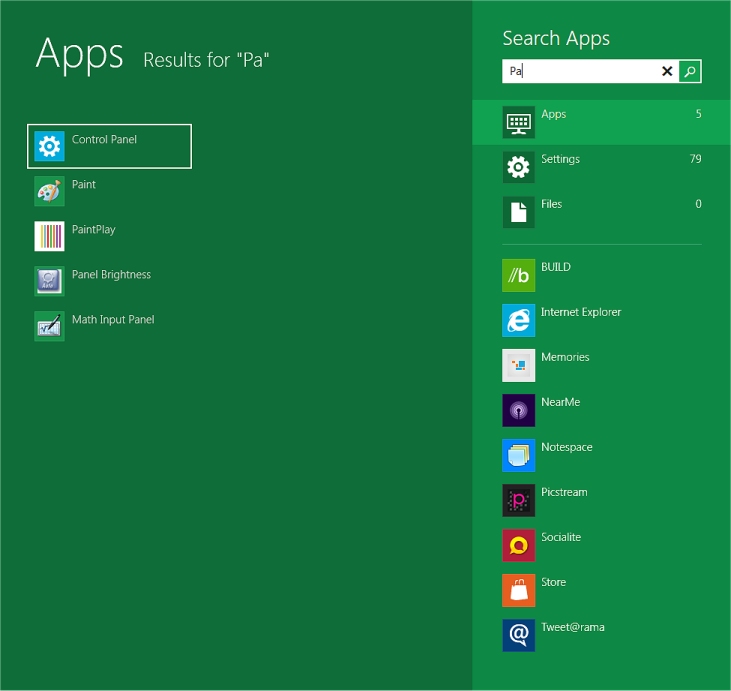The image size is (731, 691).
Task: Click the Control Panel label
Action: click(104, 139)
